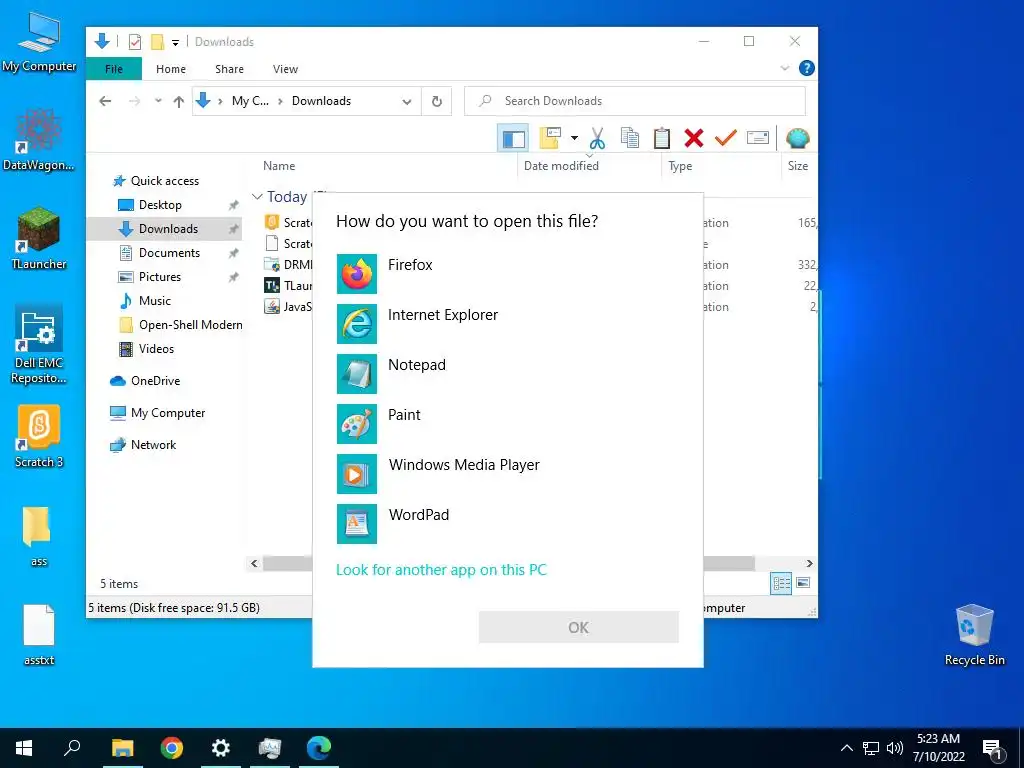
Task: Open the File tab in Explorer
Action: point(114,69)
